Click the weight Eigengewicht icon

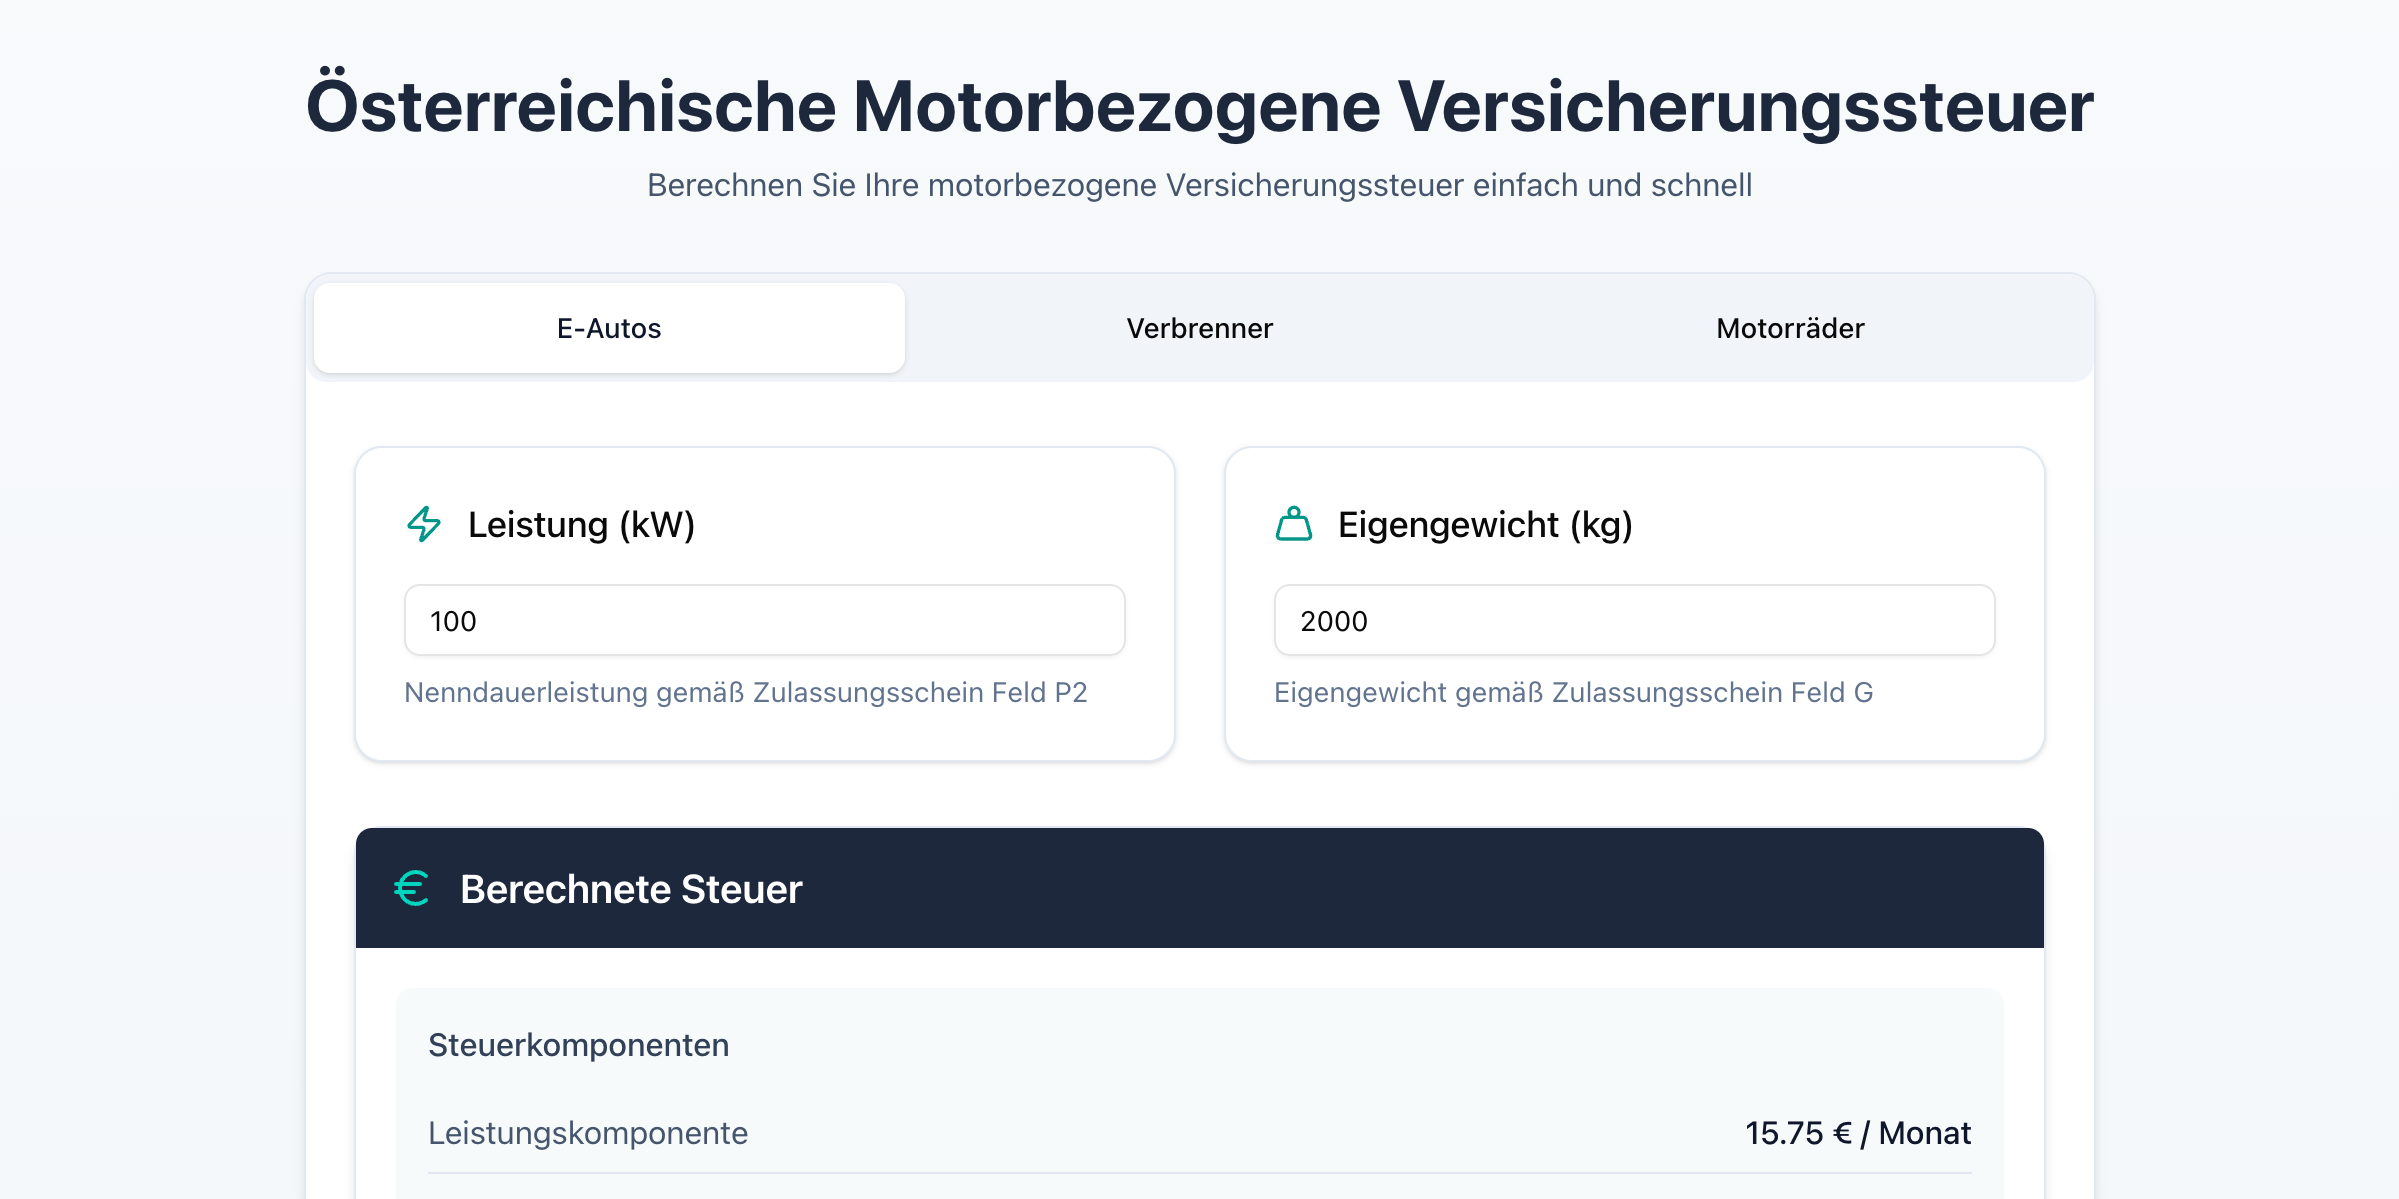click(x=1294, y=524)
